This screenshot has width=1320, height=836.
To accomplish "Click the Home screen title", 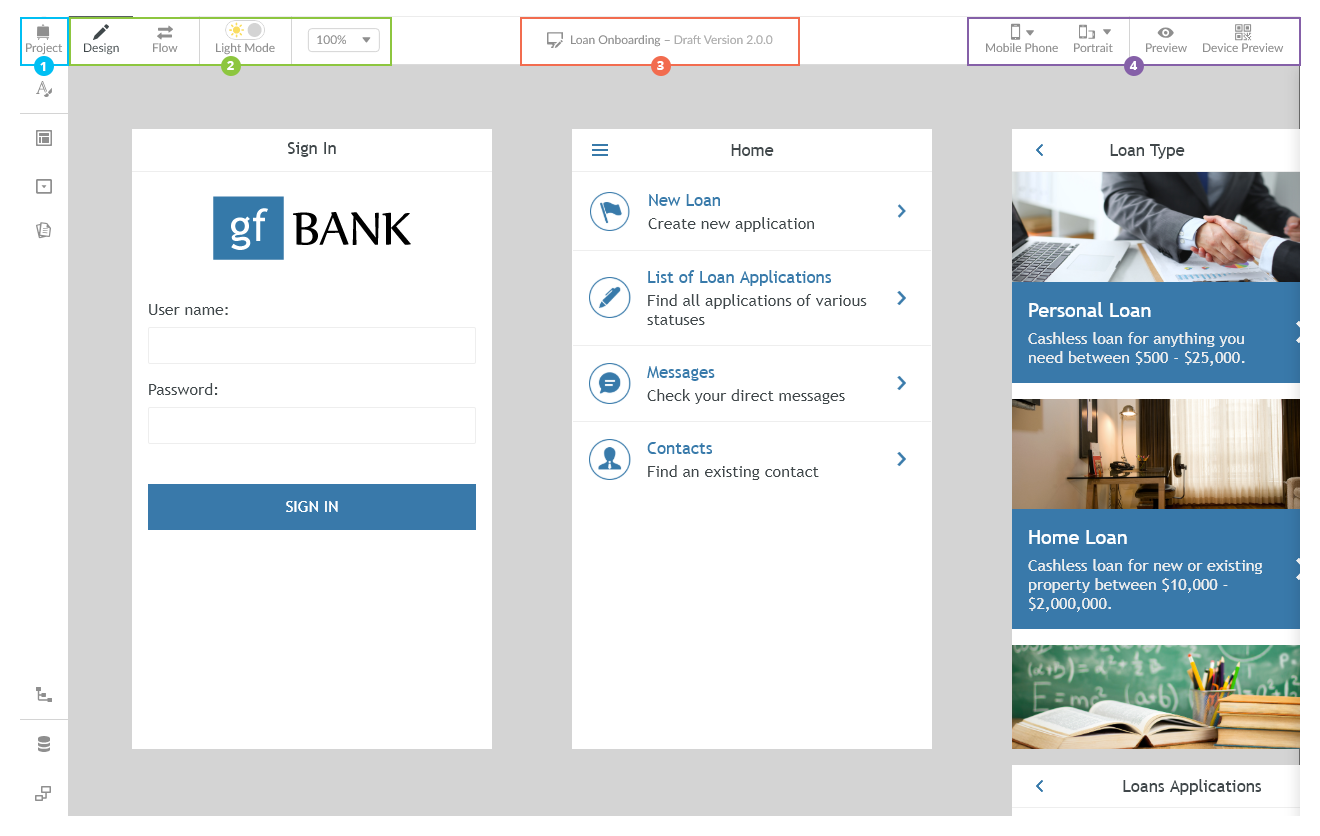I will [x=752, y=150].
